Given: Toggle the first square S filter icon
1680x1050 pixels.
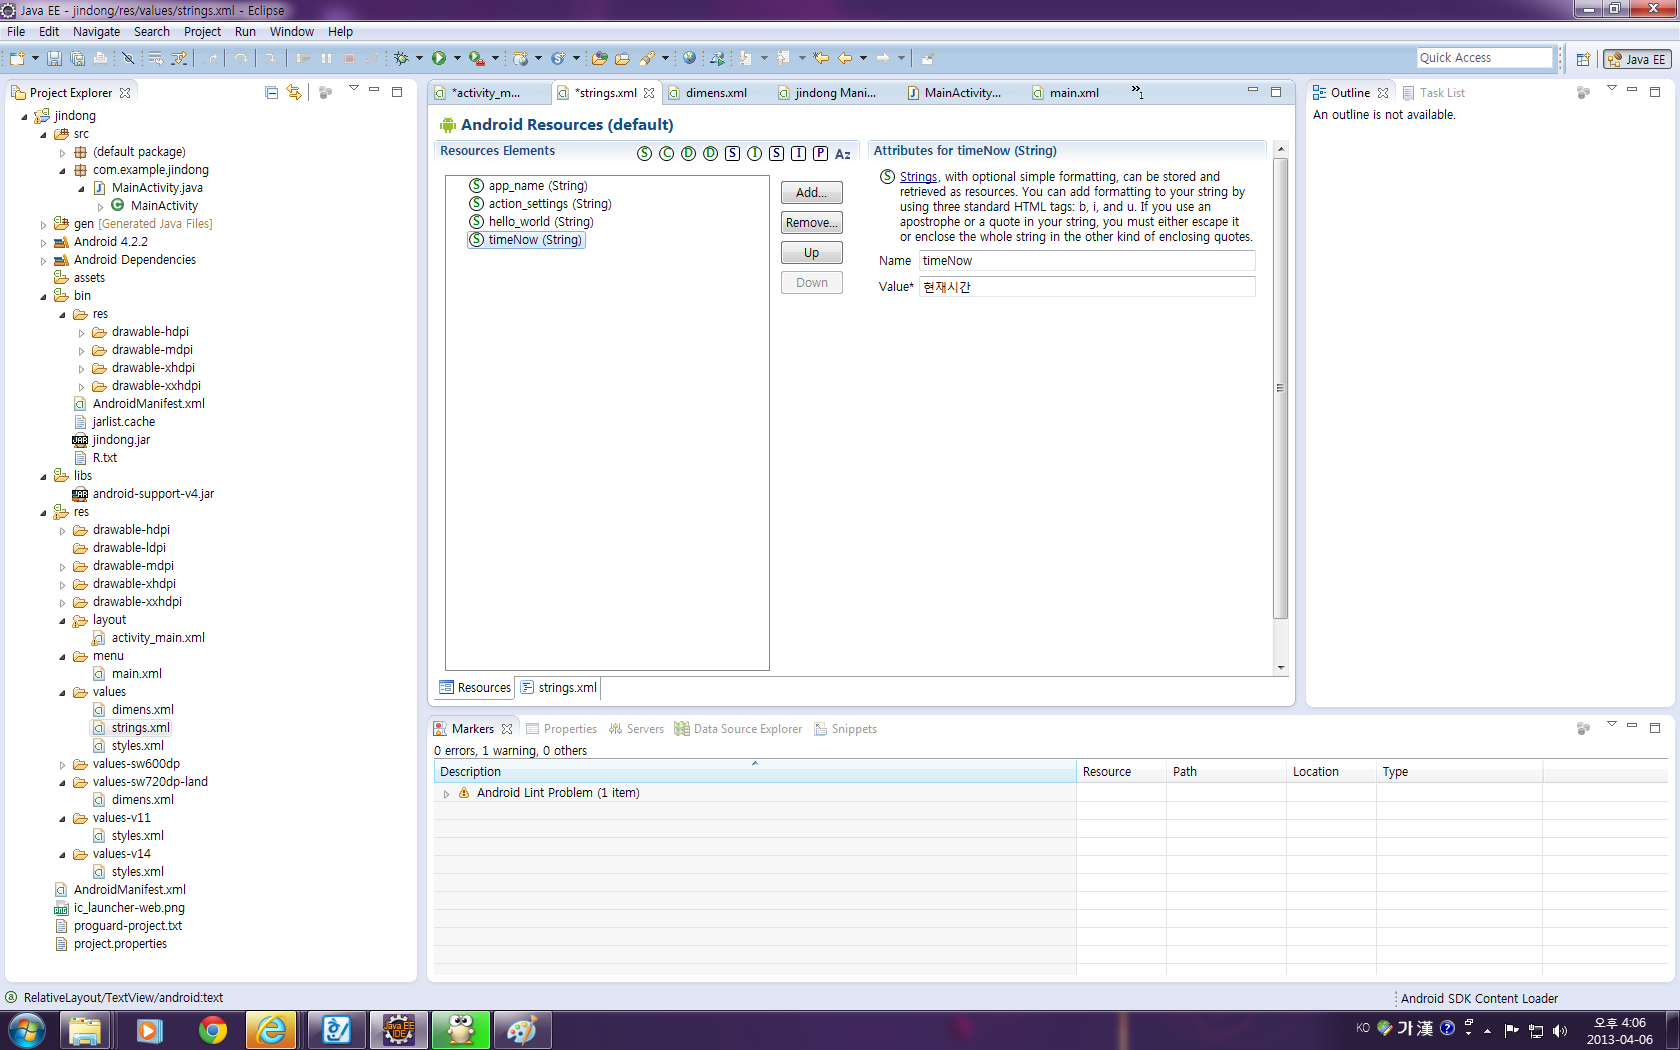Looking at the screenshot, I should pos(732,153).
